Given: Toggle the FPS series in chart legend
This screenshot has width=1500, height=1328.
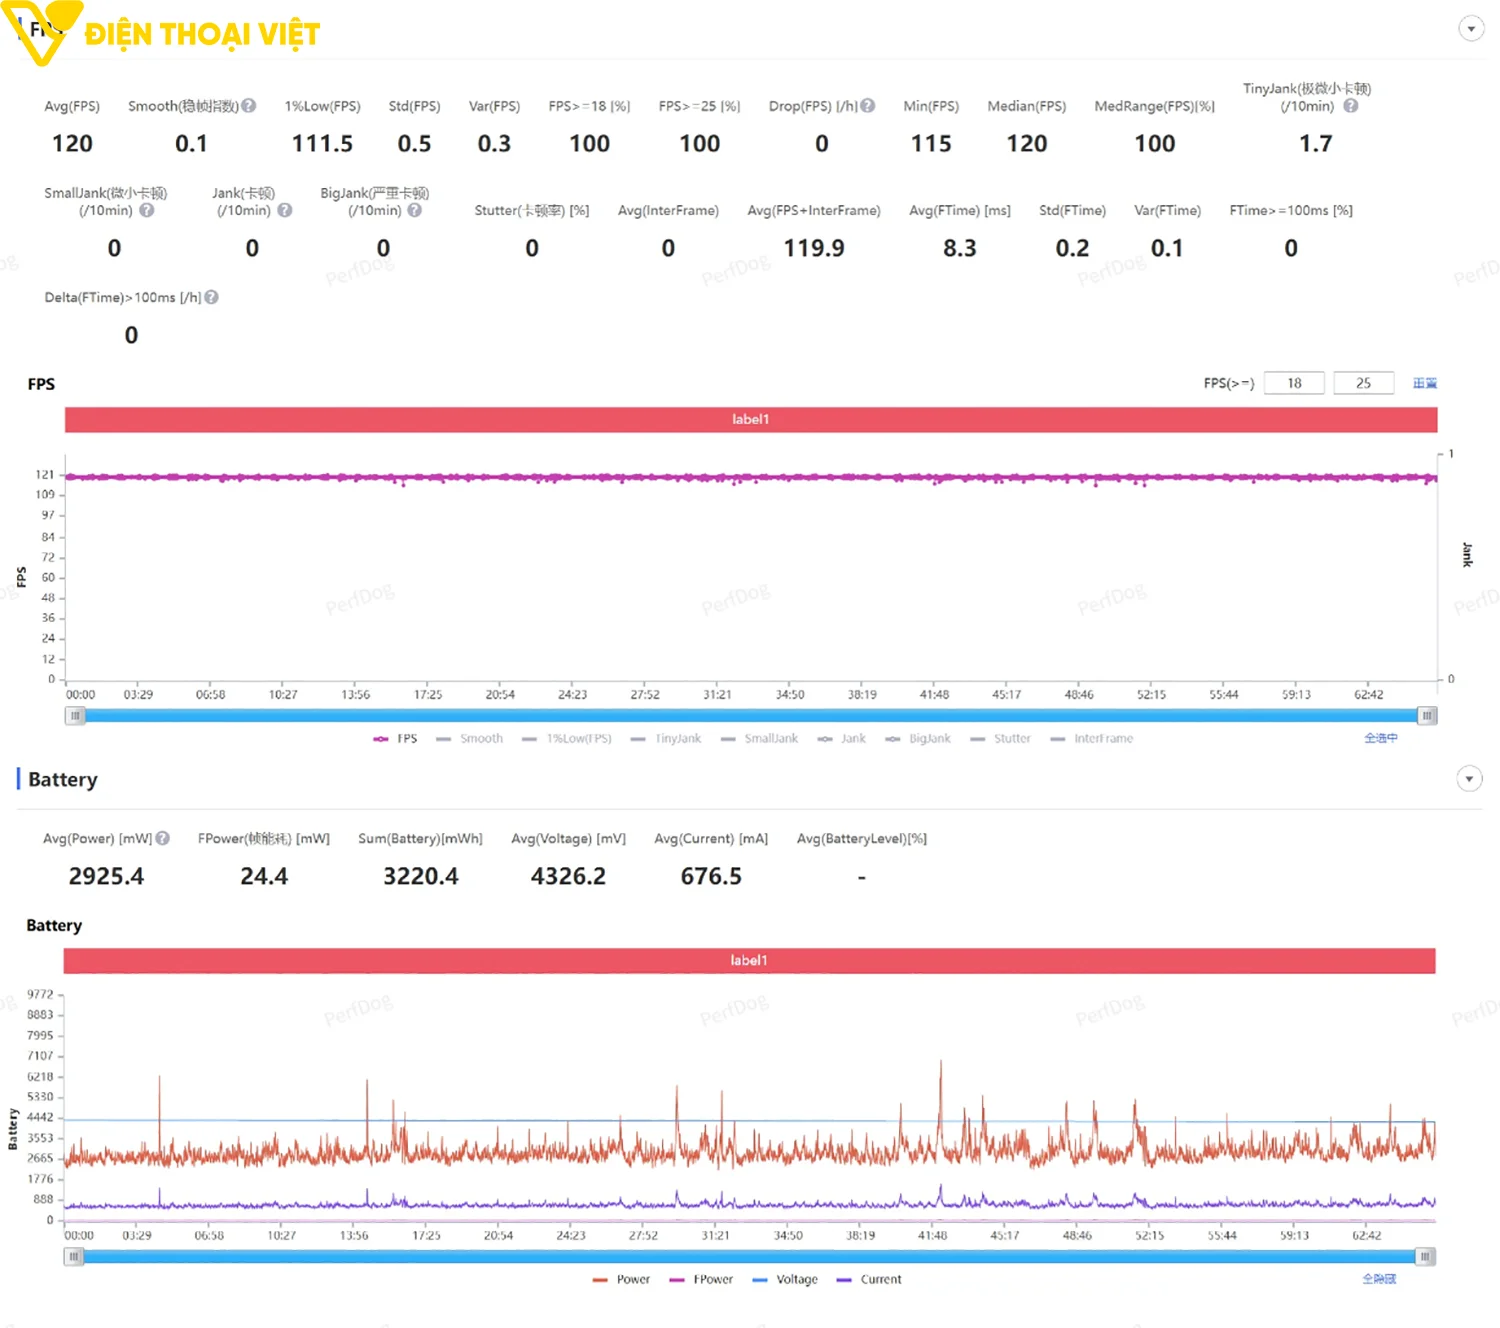Looking at the screenshot, I should (396, 739).
